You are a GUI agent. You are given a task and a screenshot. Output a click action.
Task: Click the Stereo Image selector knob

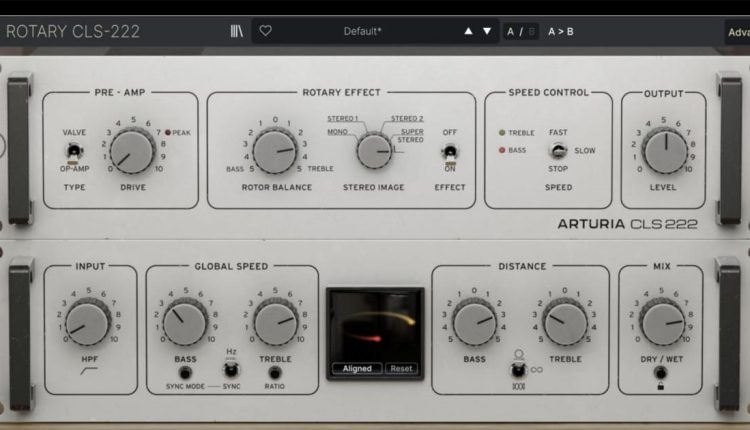tap(375, 151)
